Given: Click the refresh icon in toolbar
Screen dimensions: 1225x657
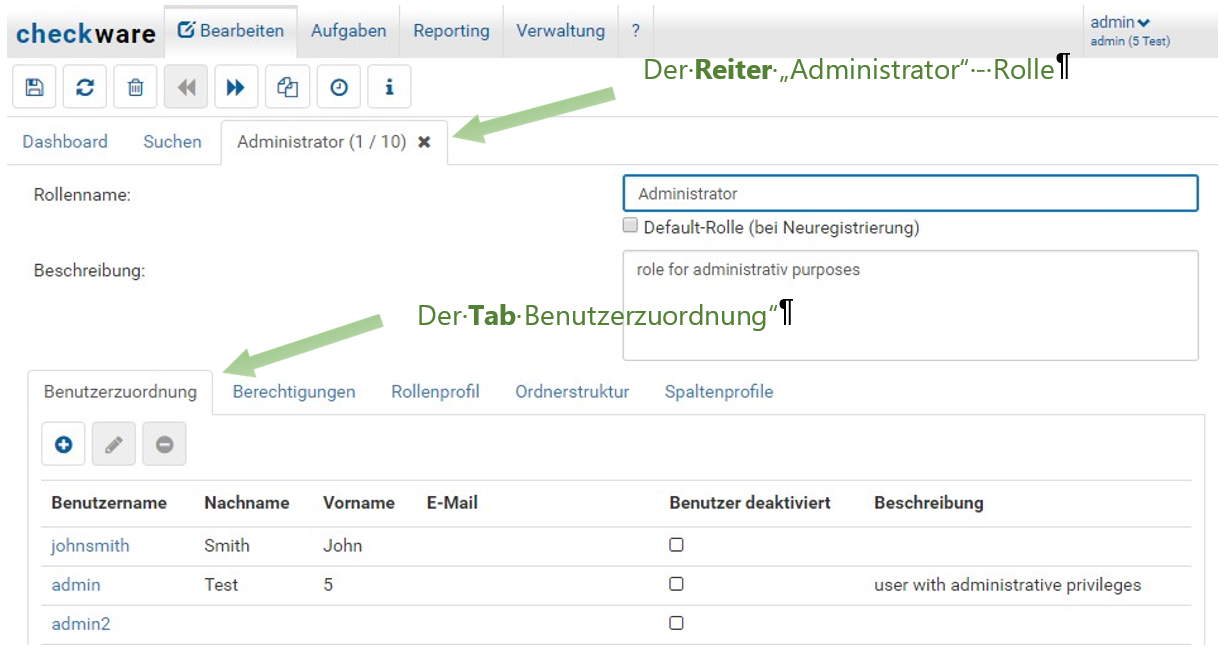Looking at the screenshot, I should 85,87.
